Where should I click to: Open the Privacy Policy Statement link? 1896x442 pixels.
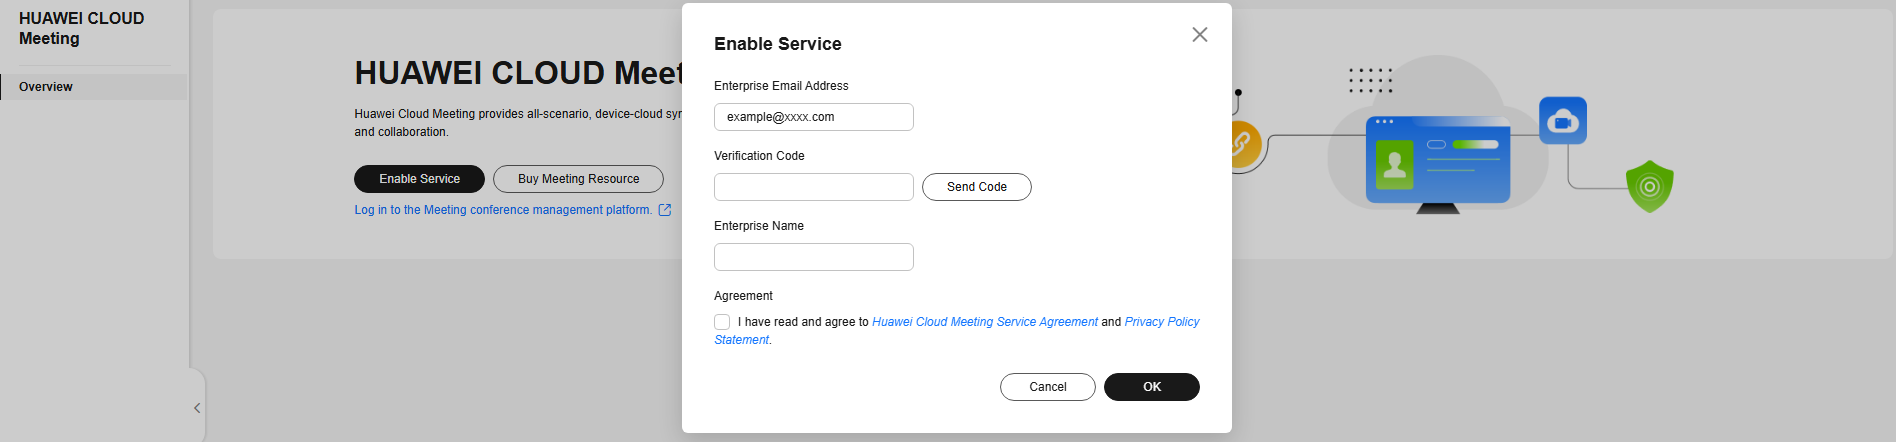pos(1161,322)
